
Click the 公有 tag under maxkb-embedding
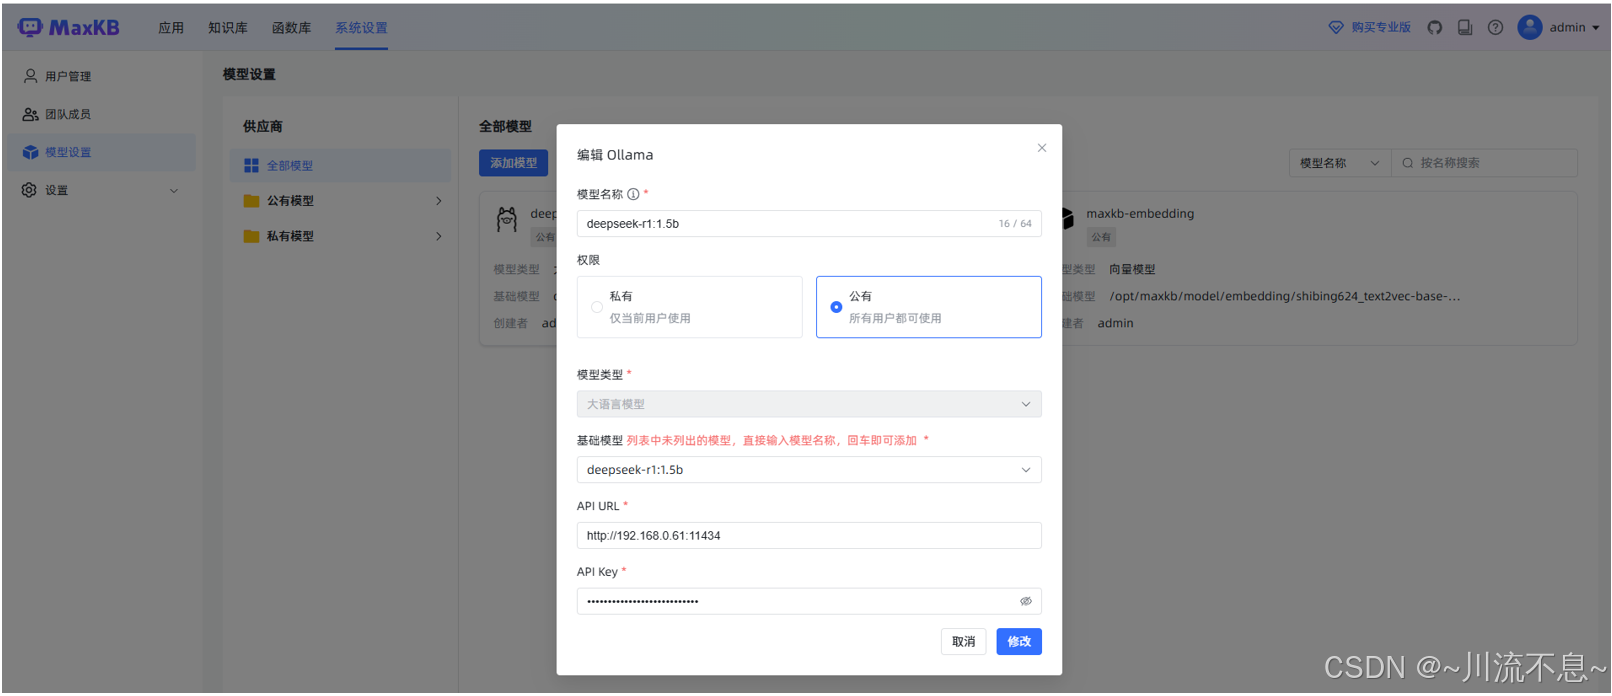(1101, 238)
